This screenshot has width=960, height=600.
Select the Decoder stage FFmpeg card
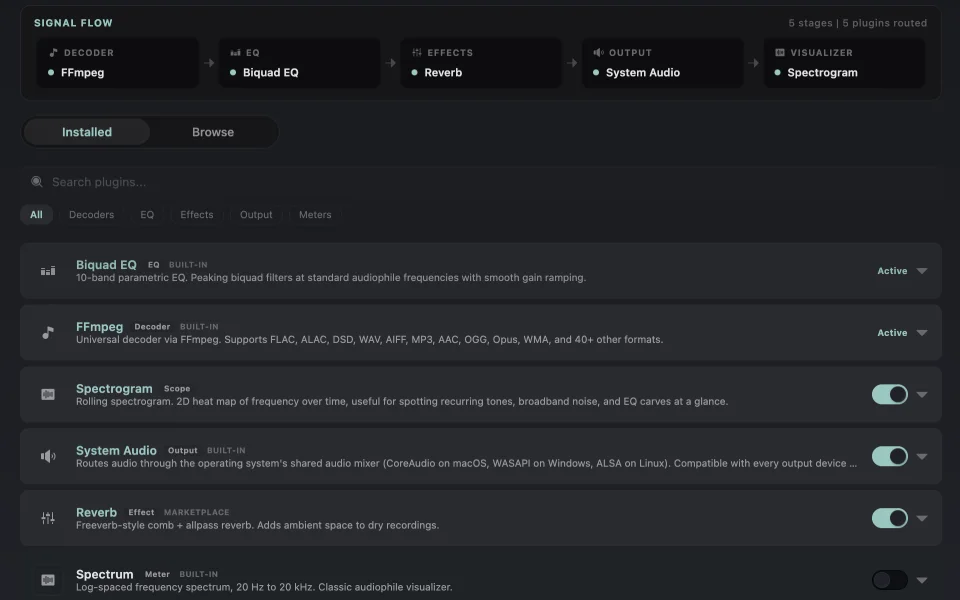click(x=118, y=63)
